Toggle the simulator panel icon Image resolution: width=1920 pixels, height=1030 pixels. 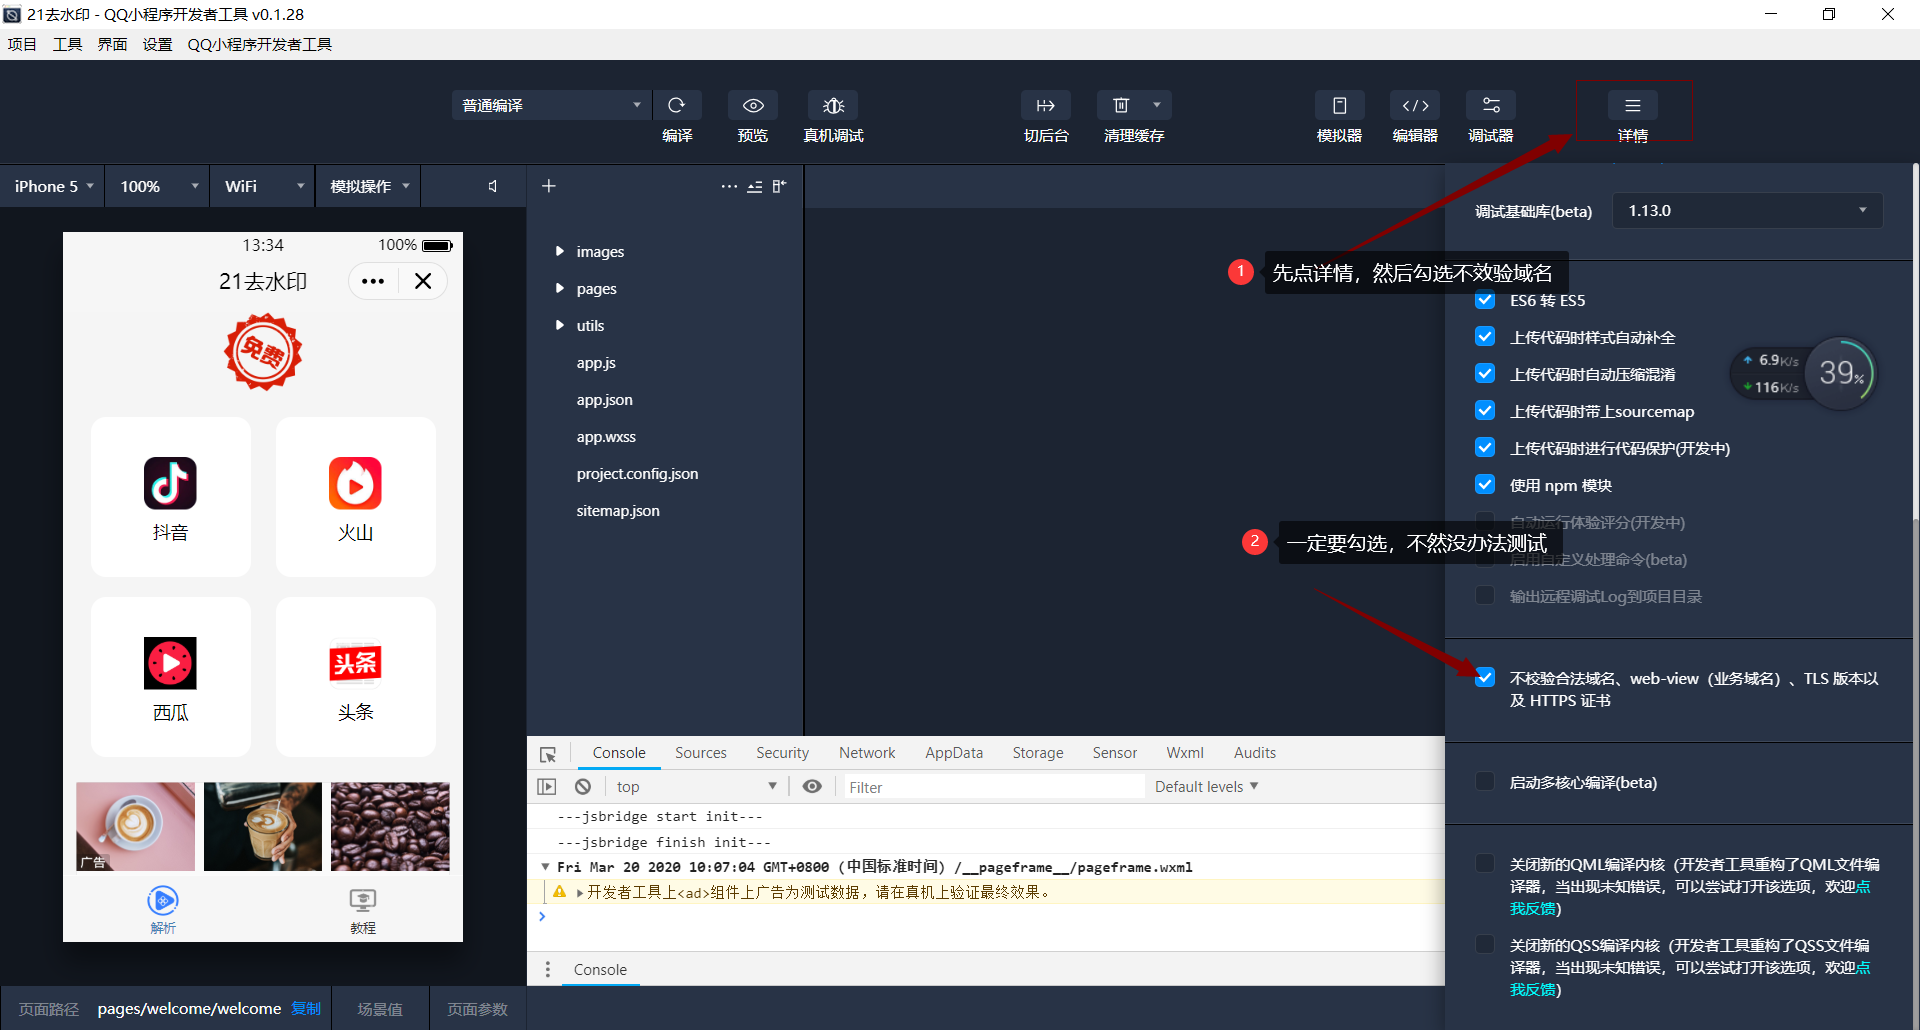point(1339,106)
